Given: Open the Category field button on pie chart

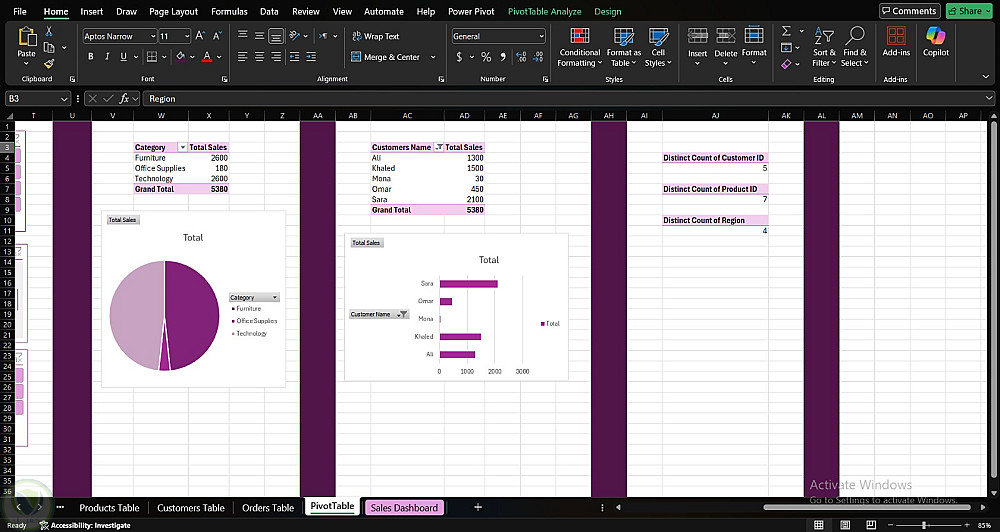Looking at the screenshot, I should coord(254,297).
